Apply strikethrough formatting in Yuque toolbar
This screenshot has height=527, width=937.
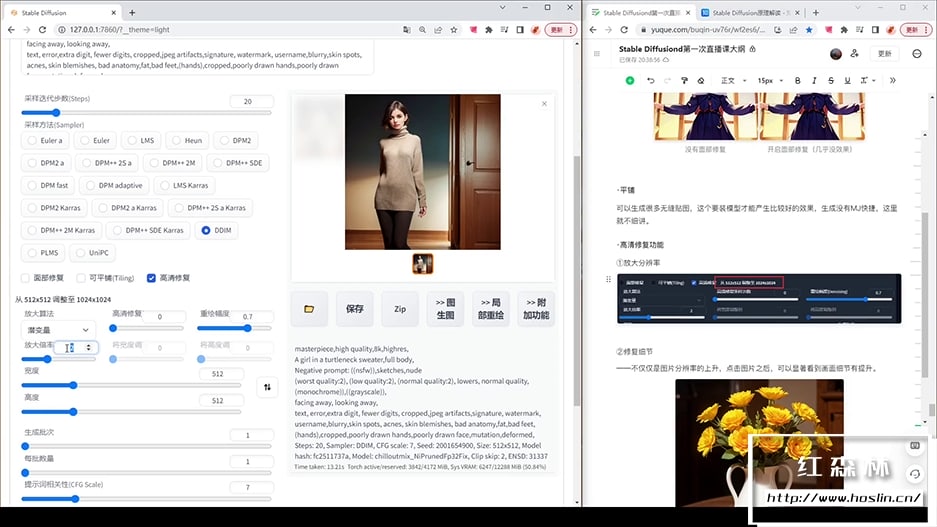831,80
